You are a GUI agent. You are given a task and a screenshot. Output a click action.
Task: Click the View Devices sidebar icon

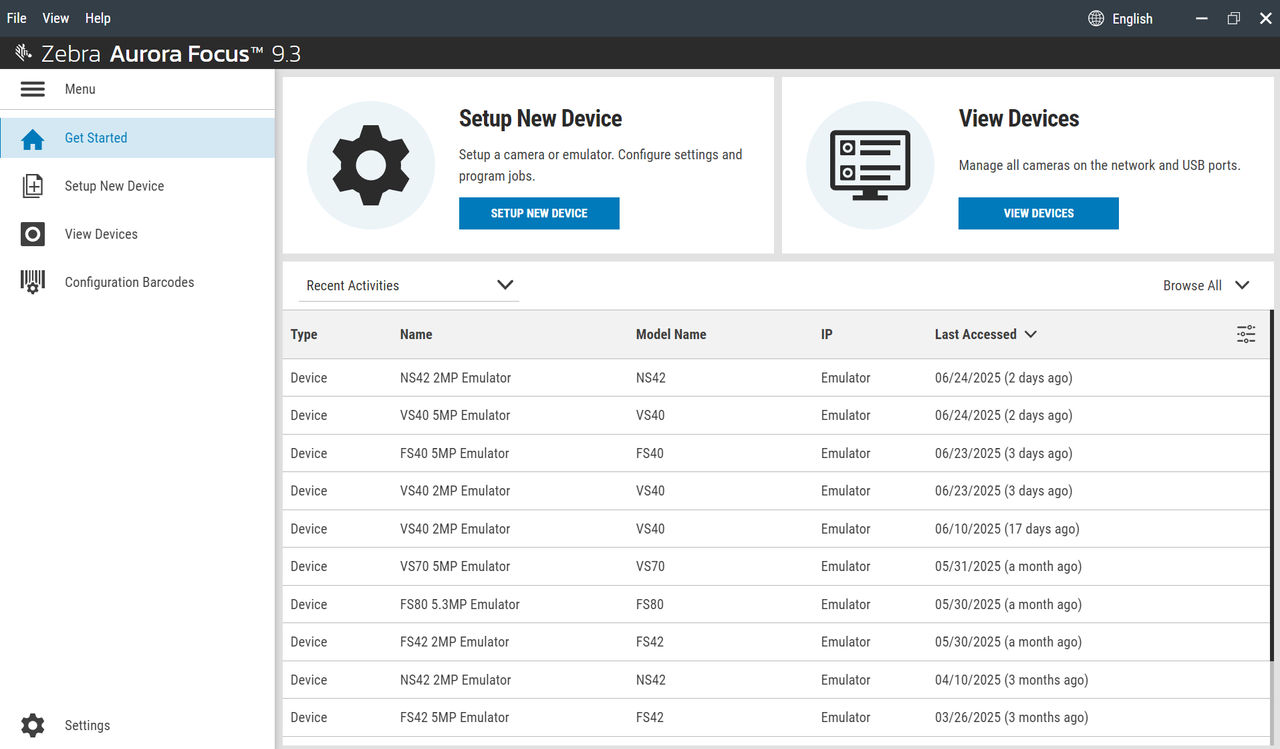click(x=33, y=234)
